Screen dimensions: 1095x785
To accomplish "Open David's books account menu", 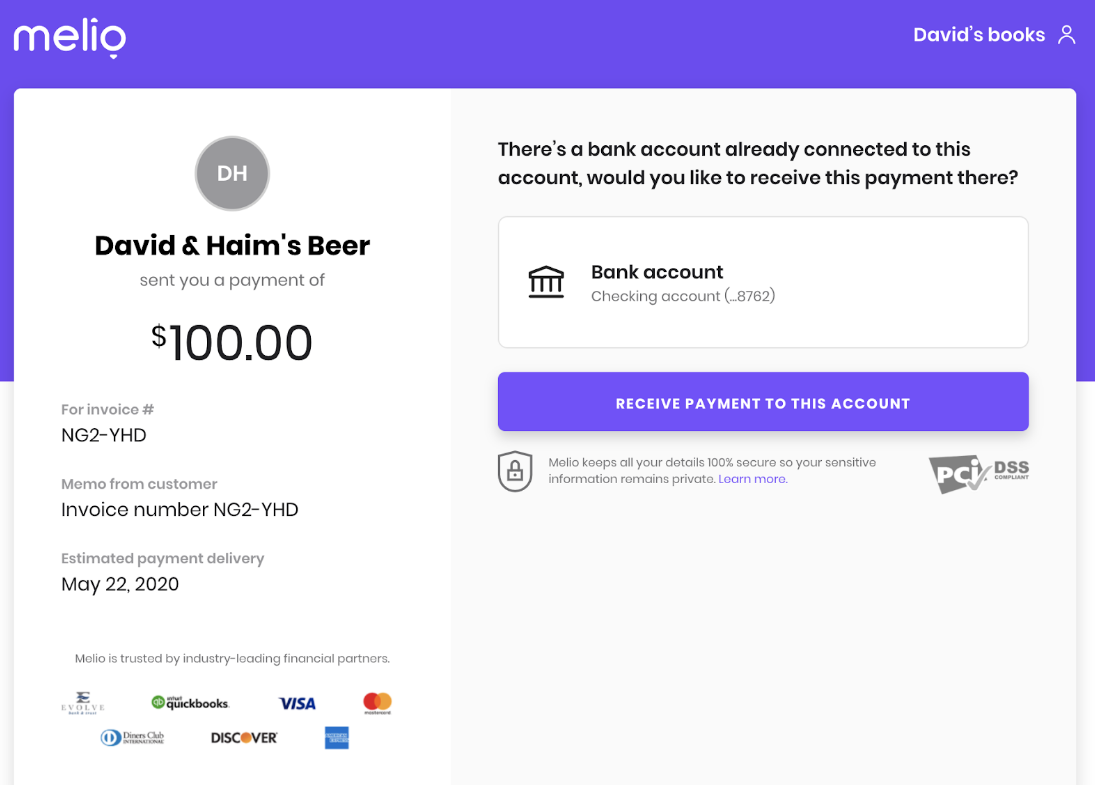I will pos(979,35).
